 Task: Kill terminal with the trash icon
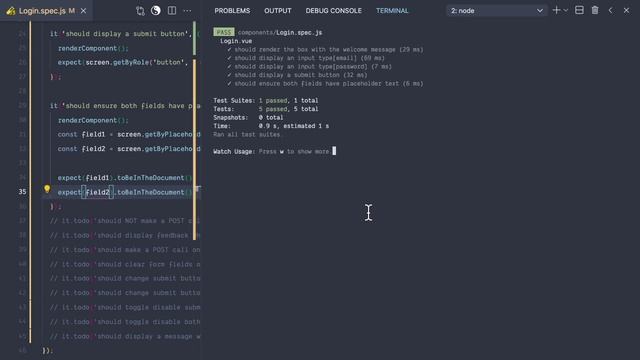tap(595, 11)
